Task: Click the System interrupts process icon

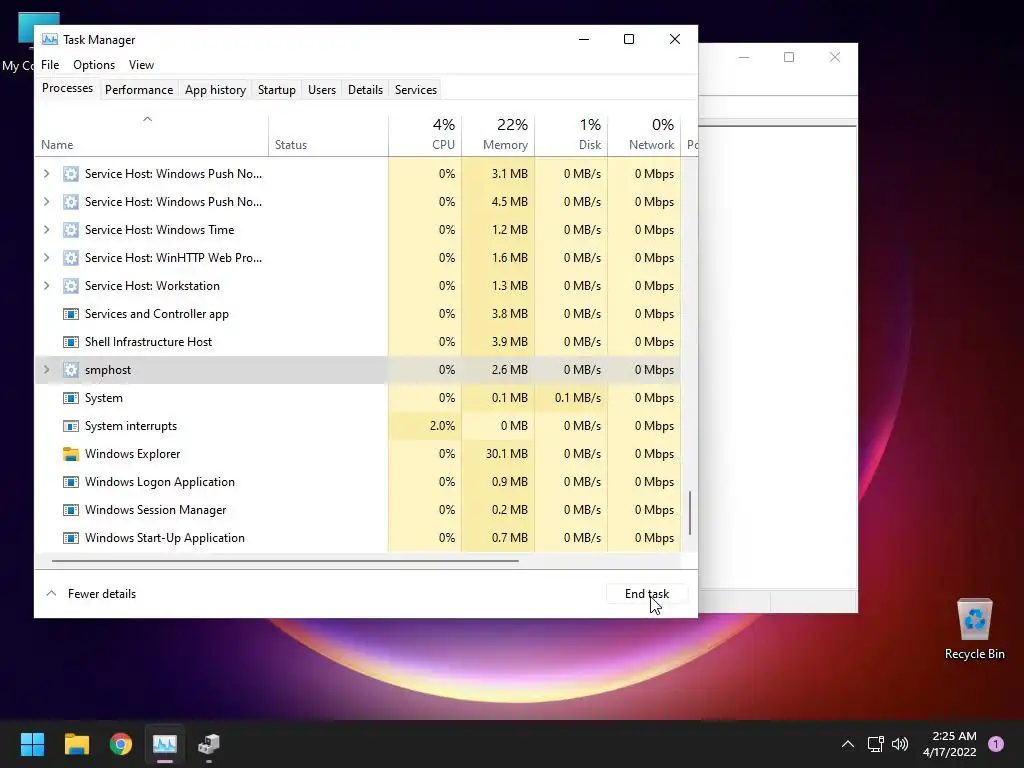Action: coord(71,426)
